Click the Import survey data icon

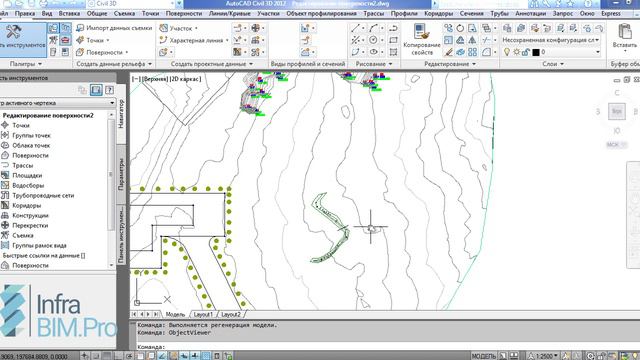point(80,28)
